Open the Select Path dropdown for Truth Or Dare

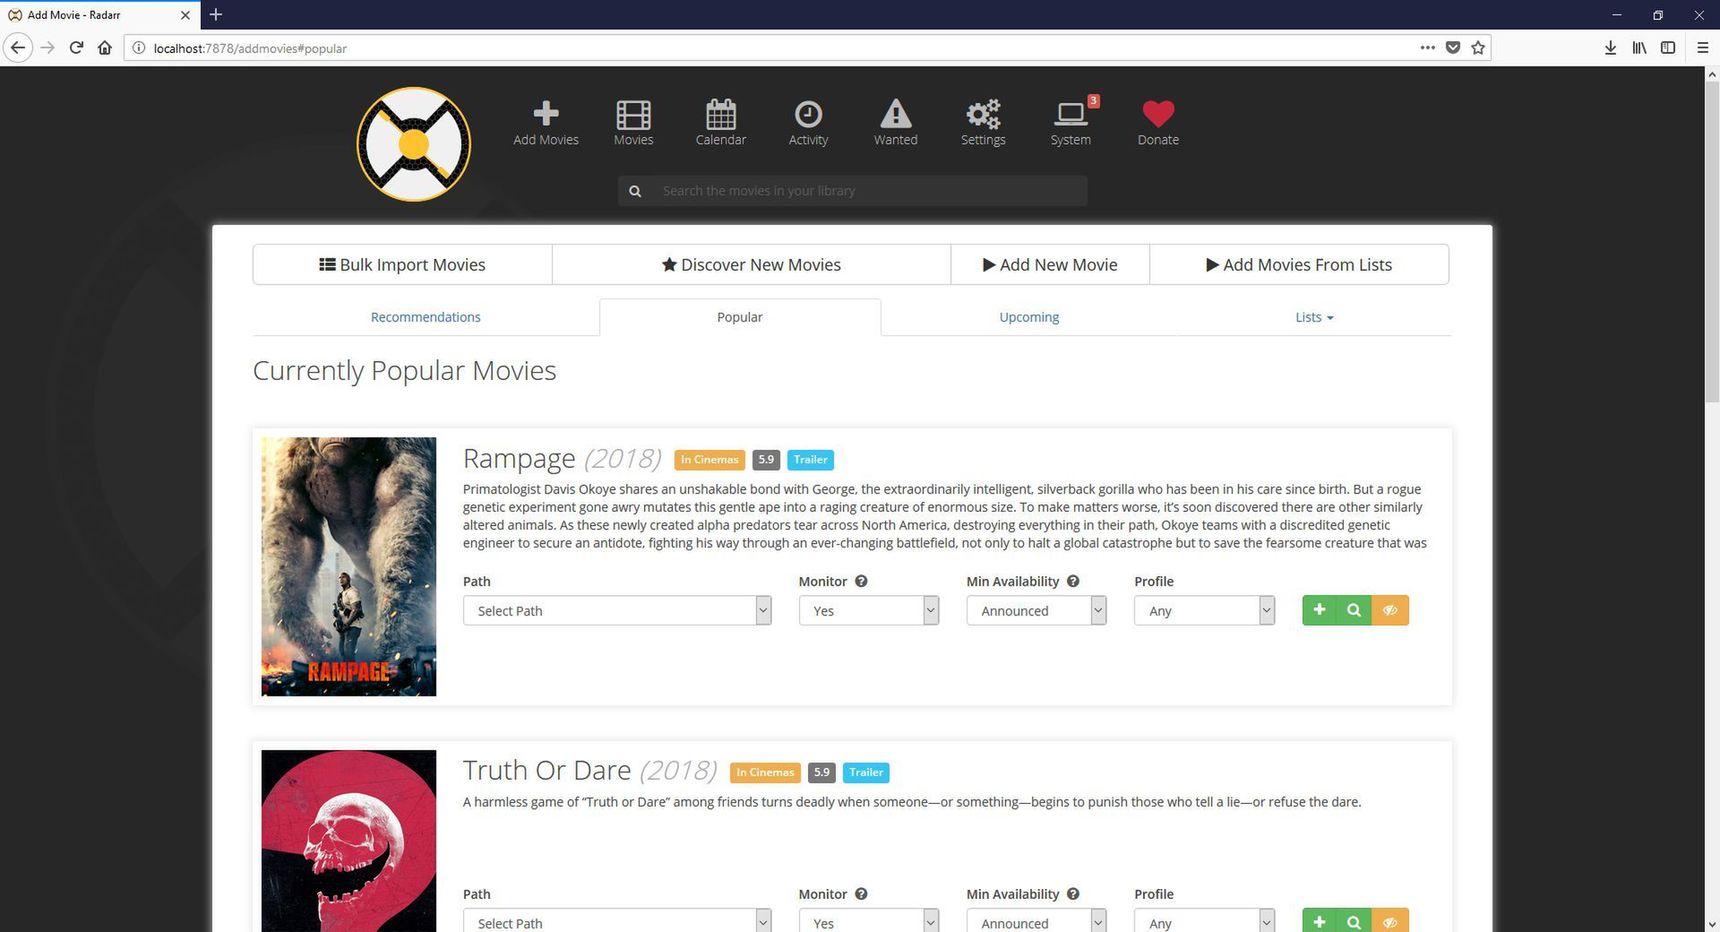tap(617, 921)
